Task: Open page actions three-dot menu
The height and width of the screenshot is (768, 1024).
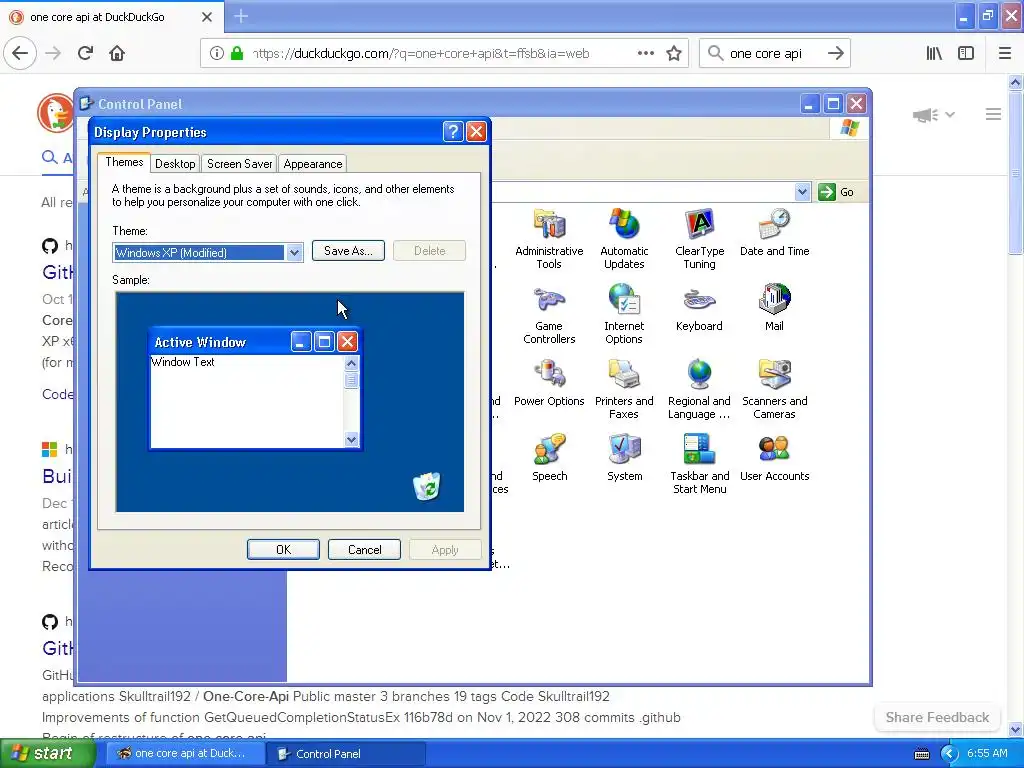Action: pyautogui.click(x=646, y=54)
